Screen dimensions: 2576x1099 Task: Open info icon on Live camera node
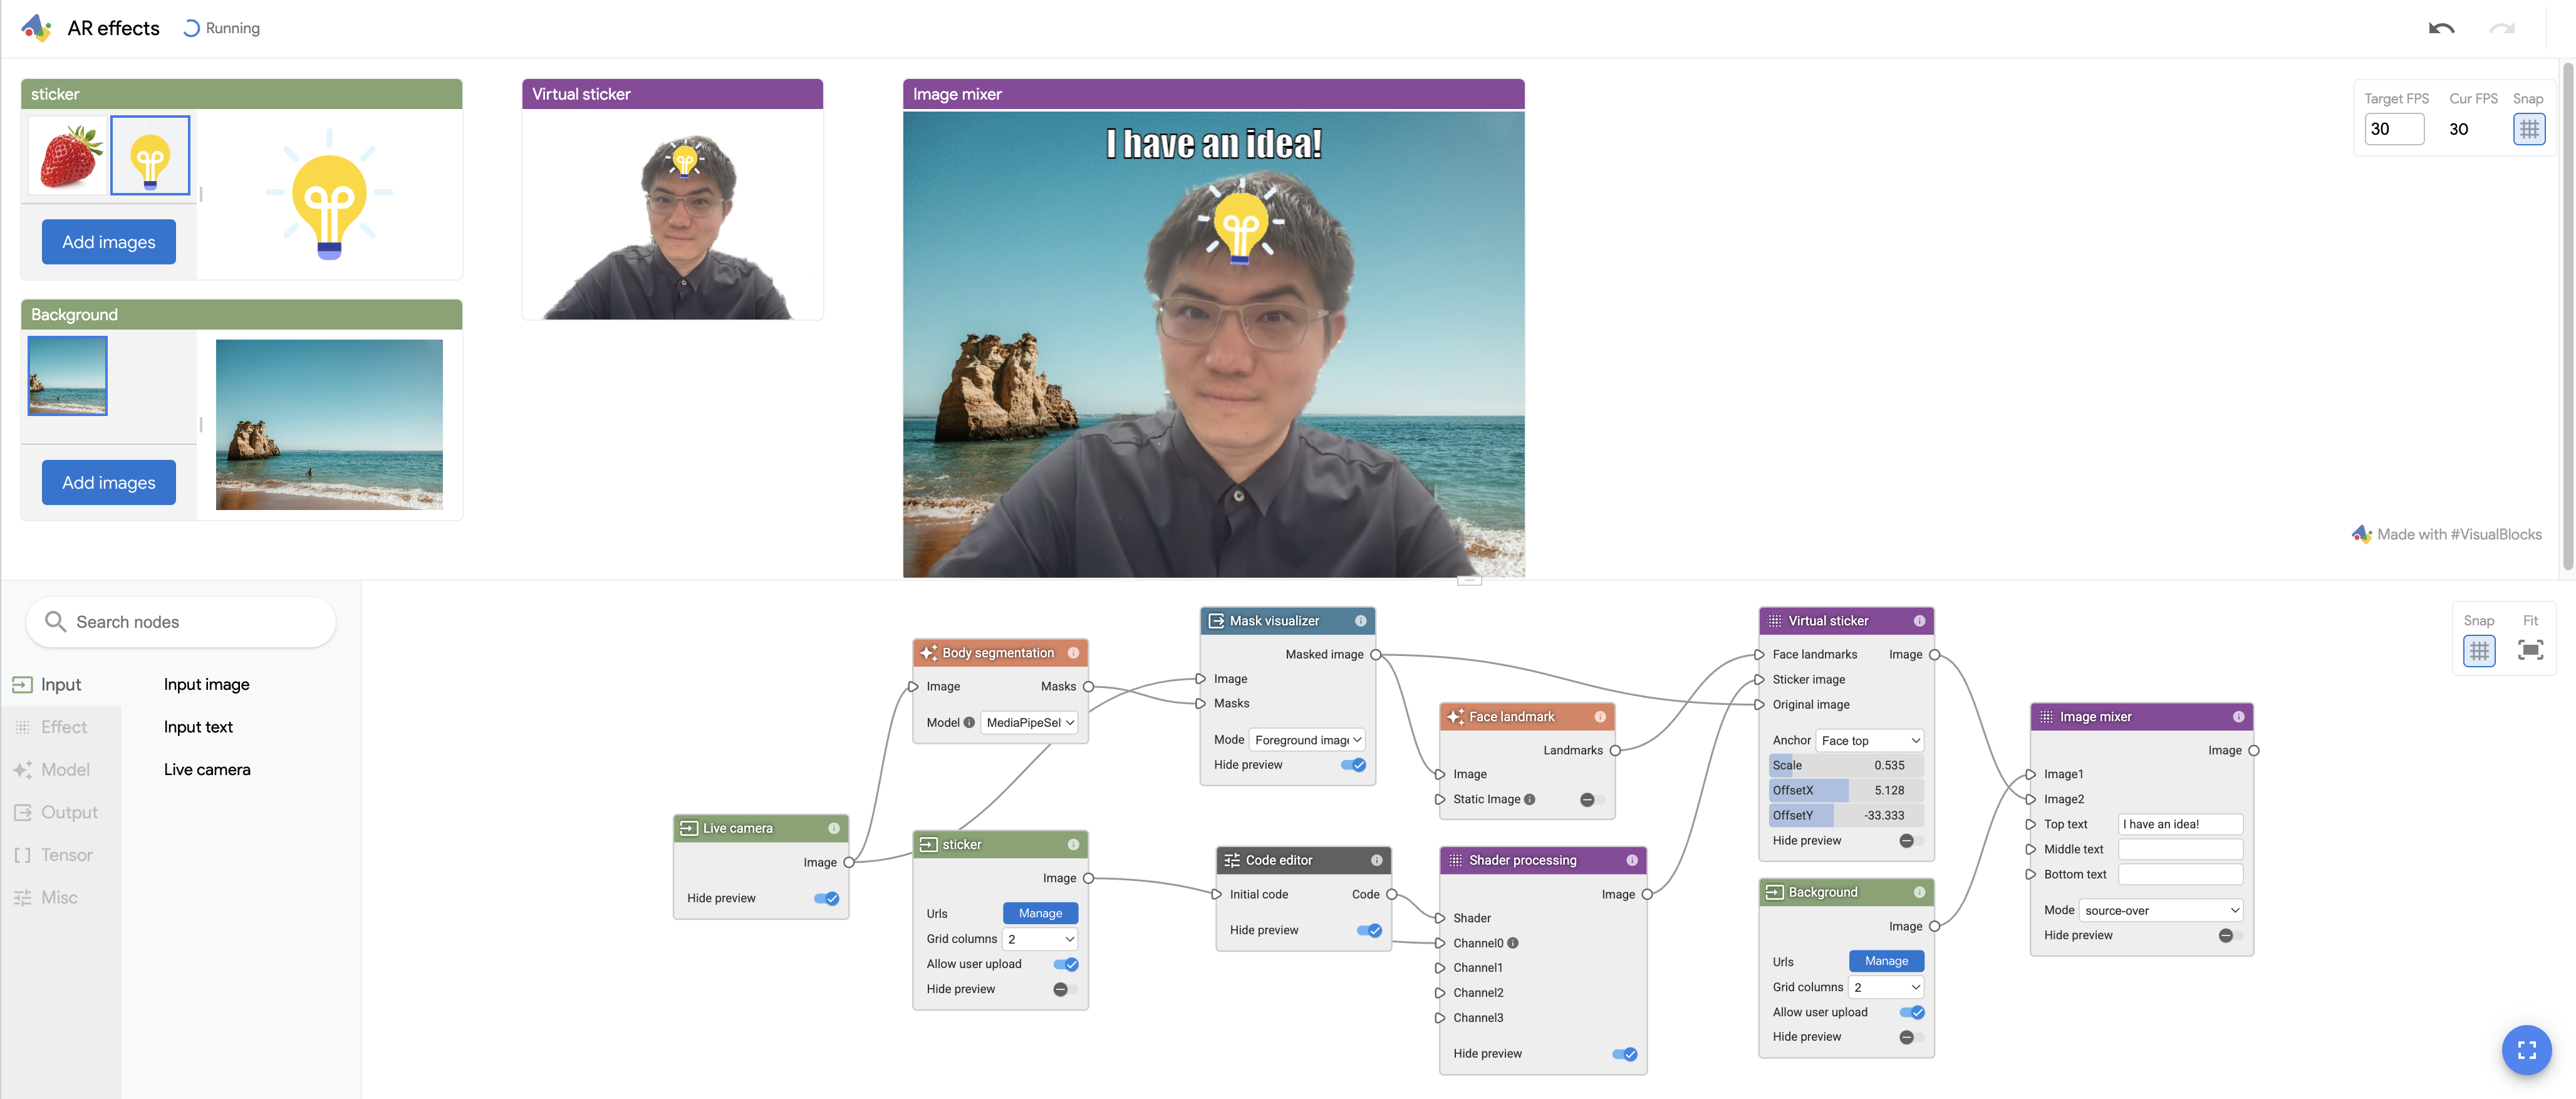833,828
